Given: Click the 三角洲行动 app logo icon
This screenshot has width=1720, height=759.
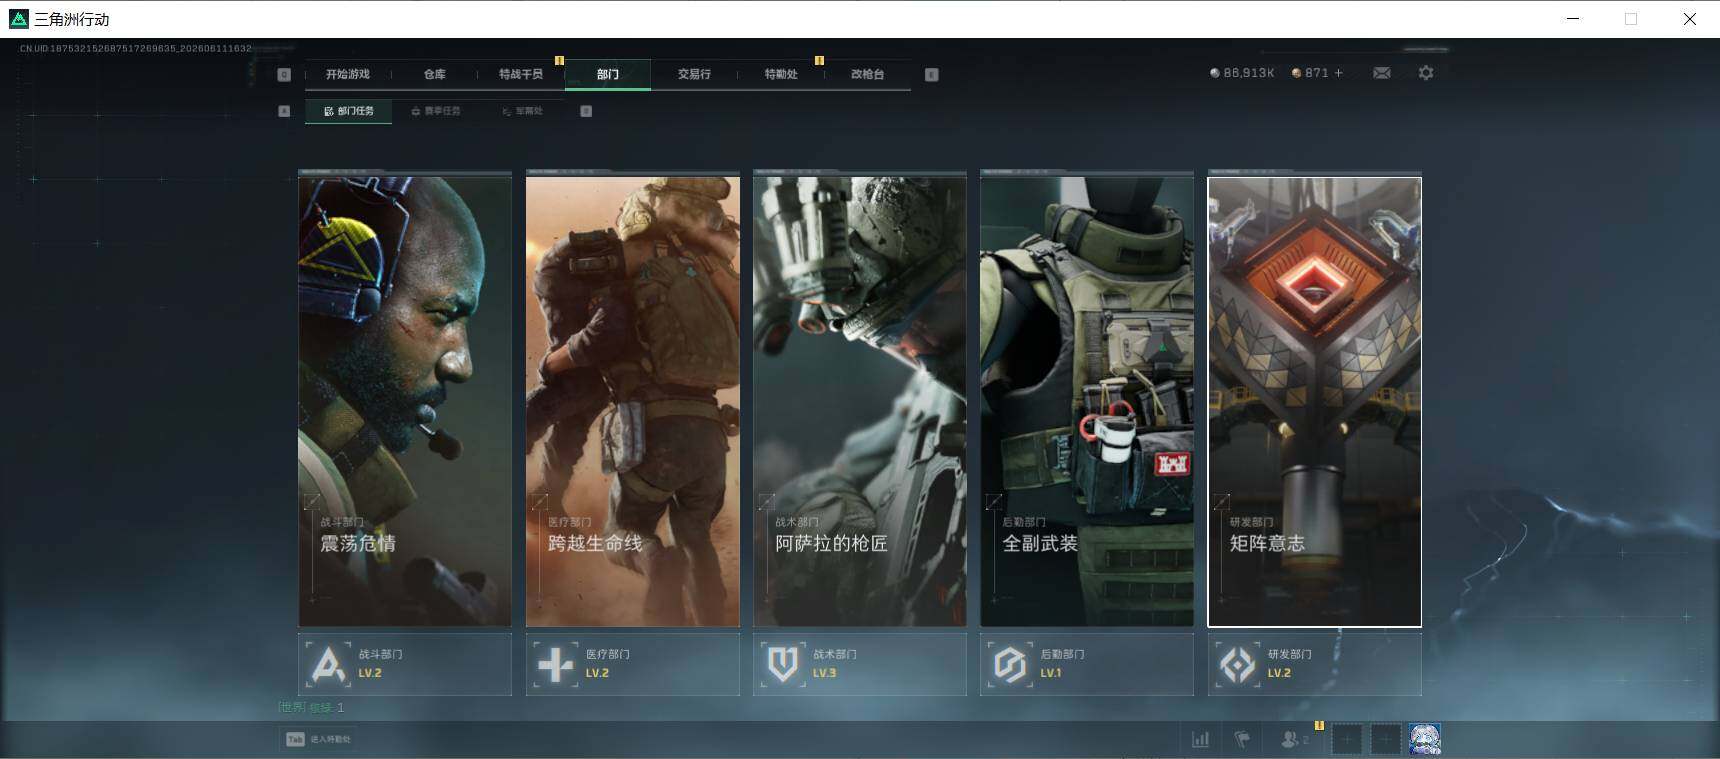Looking at the screenshot, I should (x=18, y=19).
